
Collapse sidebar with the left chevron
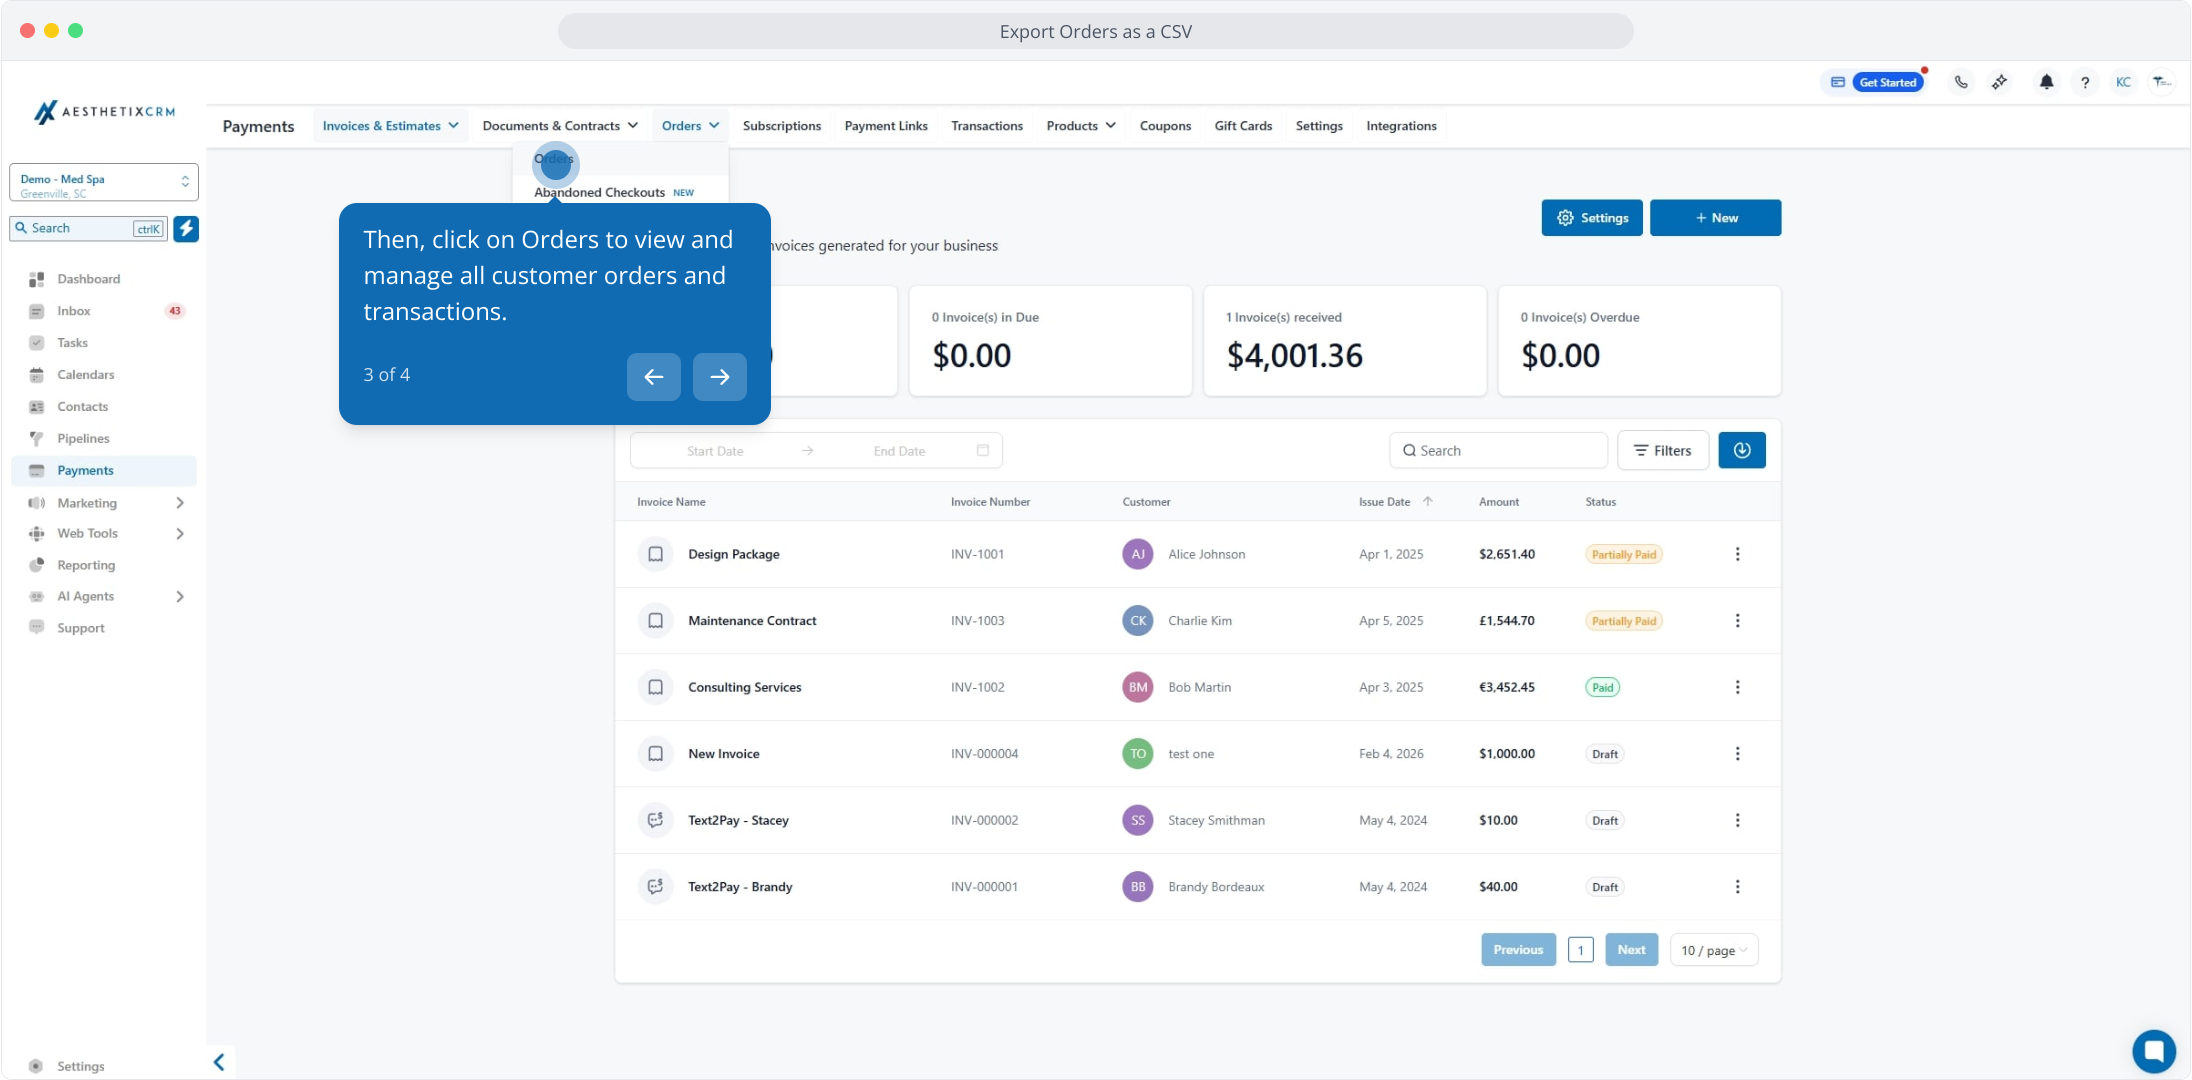tap(219, 1062)
